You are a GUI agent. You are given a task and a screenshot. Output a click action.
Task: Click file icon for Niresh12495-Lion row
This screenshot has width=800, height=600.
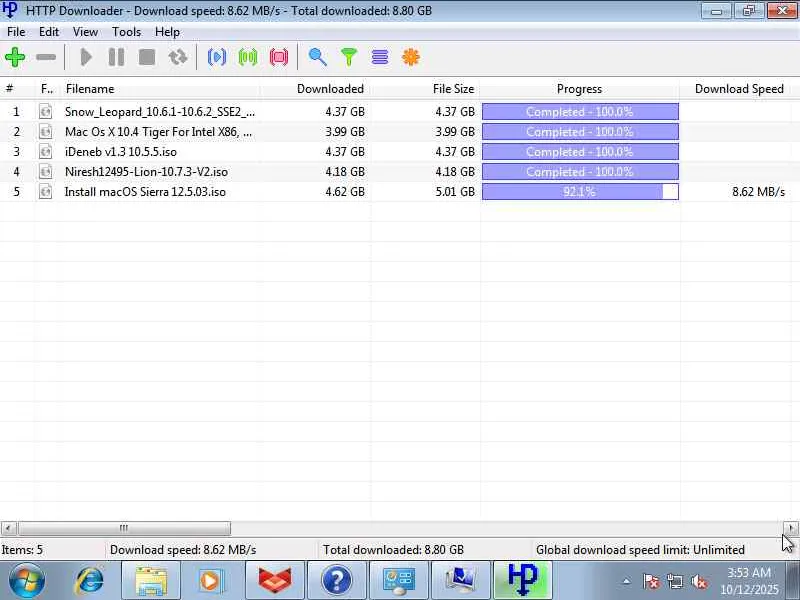(x=45, y=171)
